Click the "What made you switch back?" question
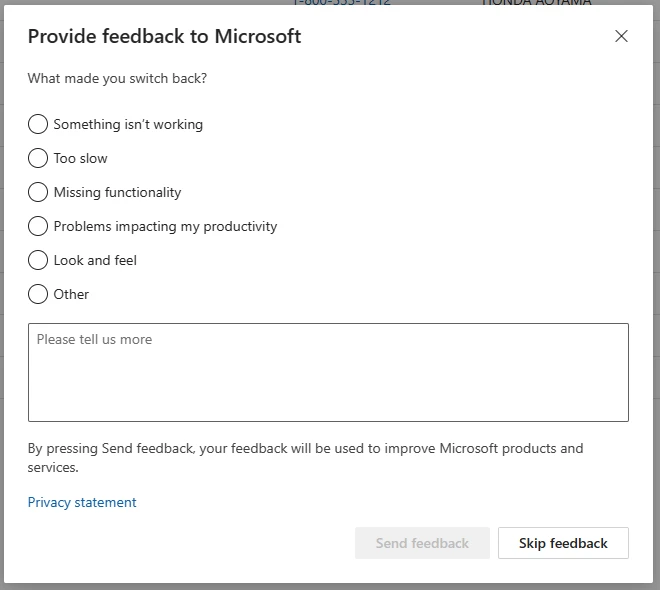660x590 pixels. [x=117, y=78]
